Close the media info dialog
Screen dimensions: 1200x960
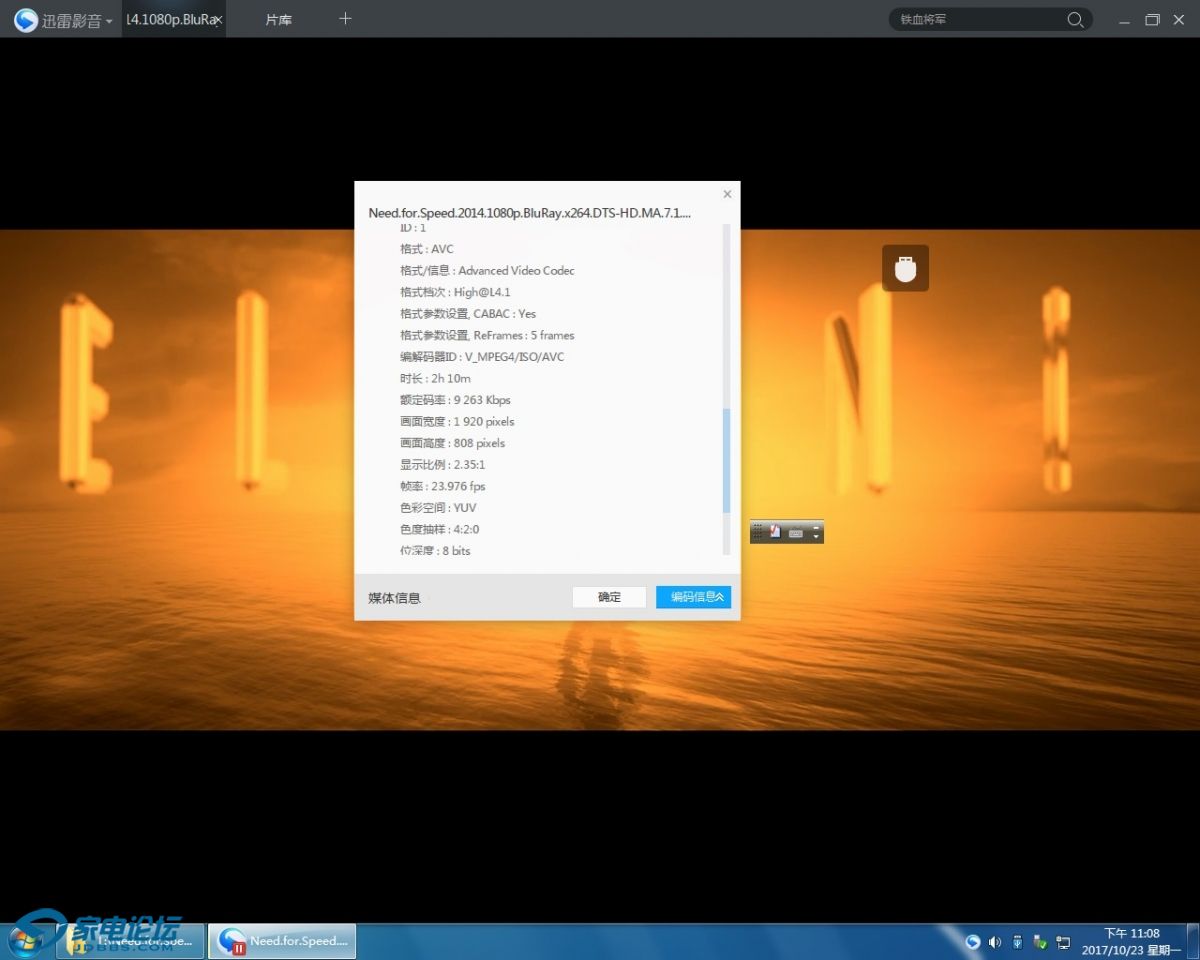[x=727, y=194]
